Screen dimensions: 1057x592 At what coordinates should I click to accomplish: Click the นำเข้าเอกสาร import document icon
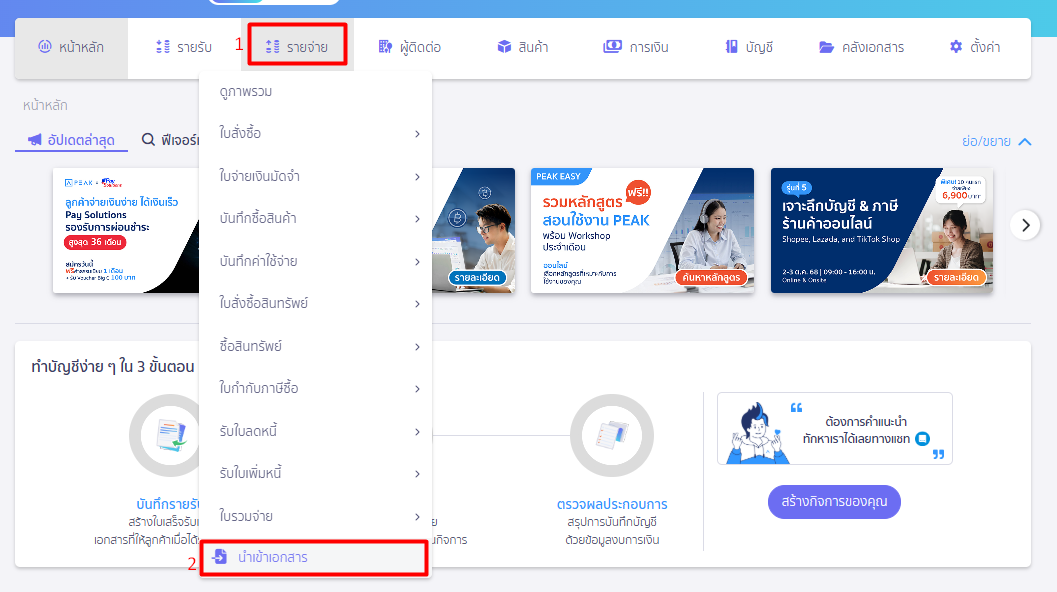(x=220, y=557)
